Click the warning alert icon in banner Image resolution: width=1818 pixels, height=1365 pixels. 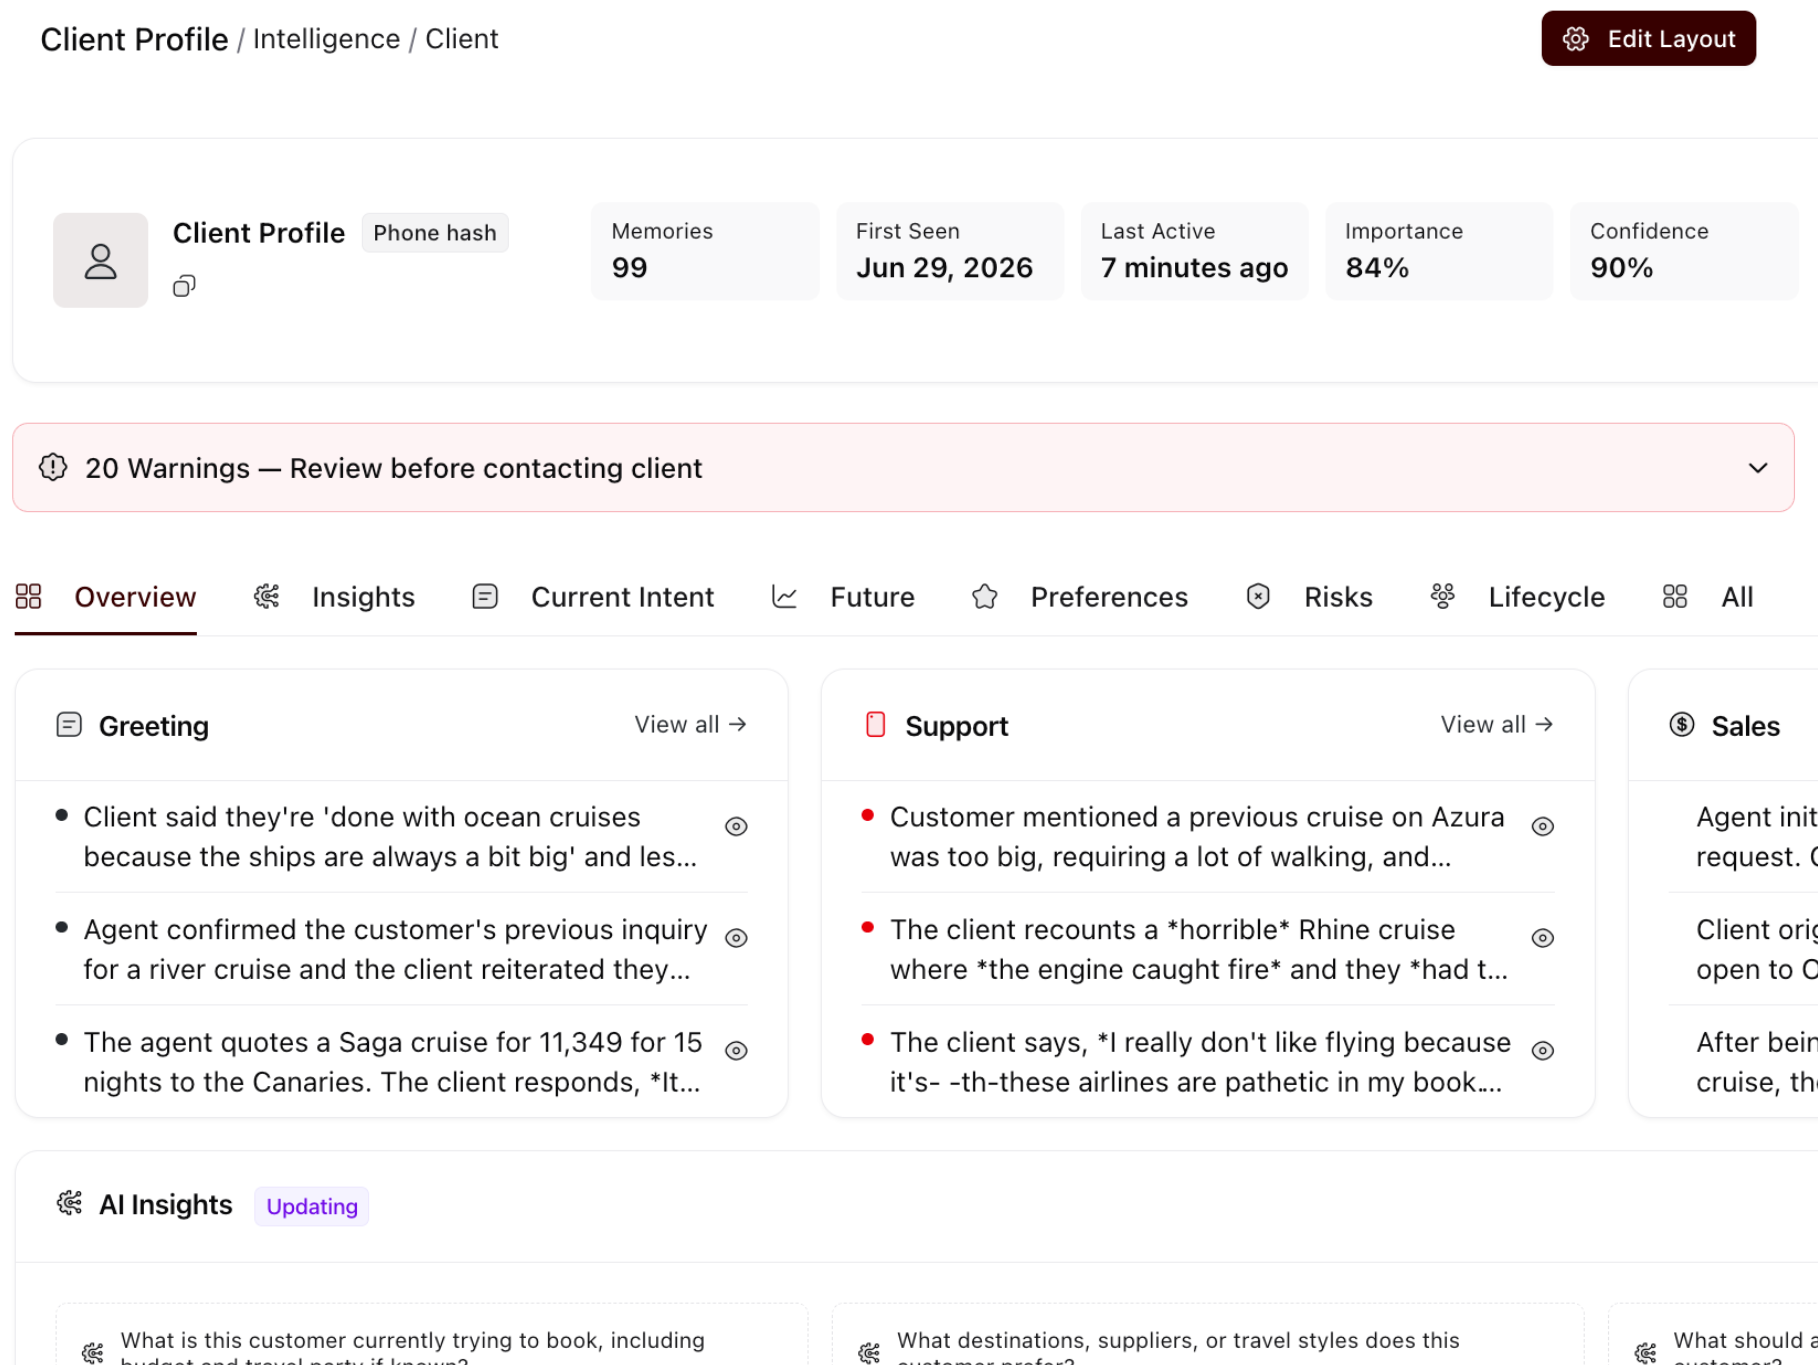53,467
